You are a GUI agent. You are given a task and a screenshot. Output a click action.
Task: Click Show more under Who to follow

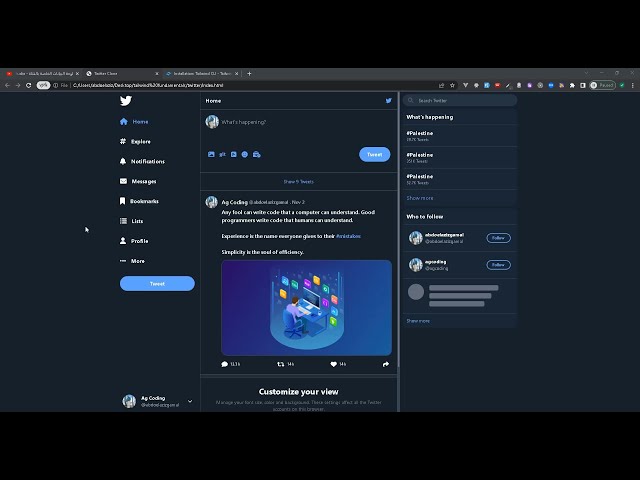pyautogui.click(x=418, y=321)
